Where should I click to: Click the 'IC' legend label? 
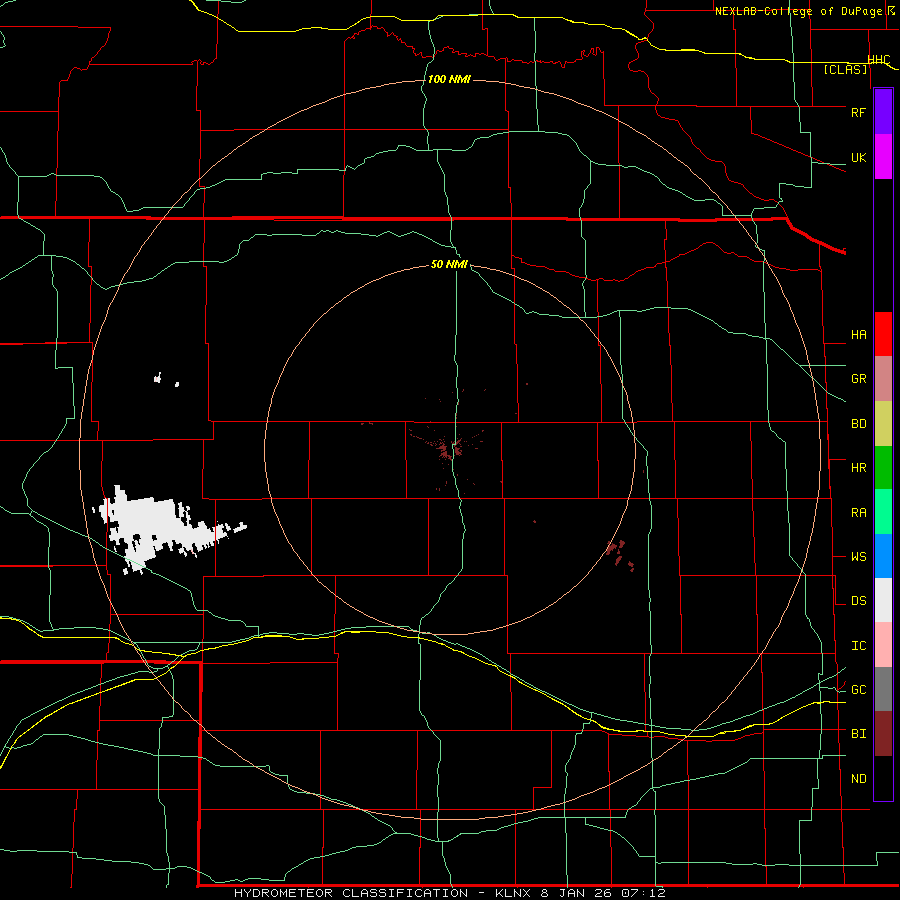coord(858,646)
